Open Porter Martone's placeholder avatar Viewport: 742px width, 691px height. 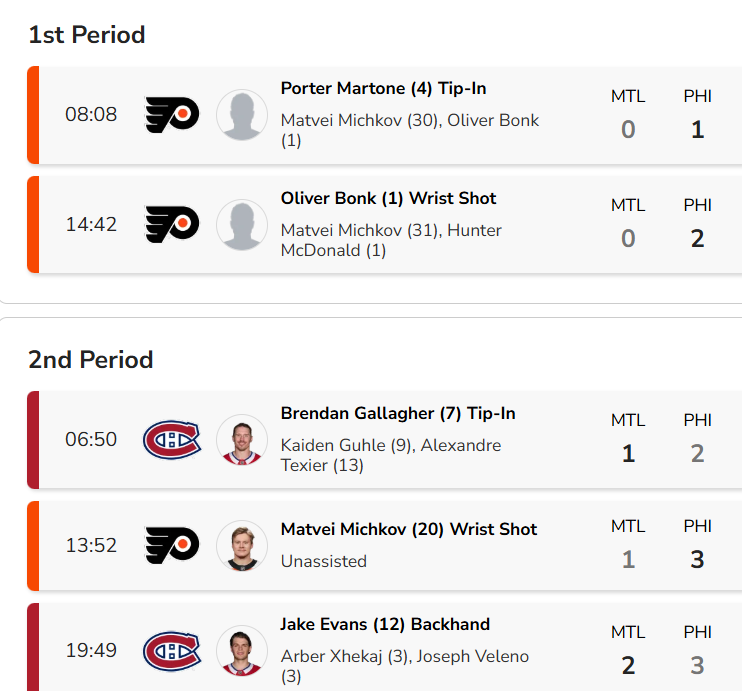click(242, 115)
